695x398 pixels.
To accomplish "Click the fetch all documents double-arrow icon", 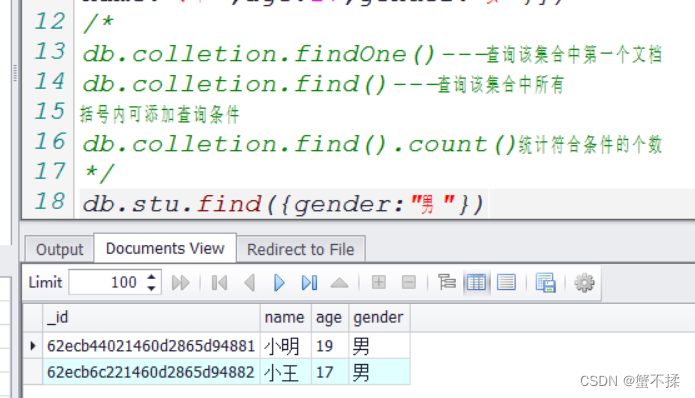I will pos(180,282).
